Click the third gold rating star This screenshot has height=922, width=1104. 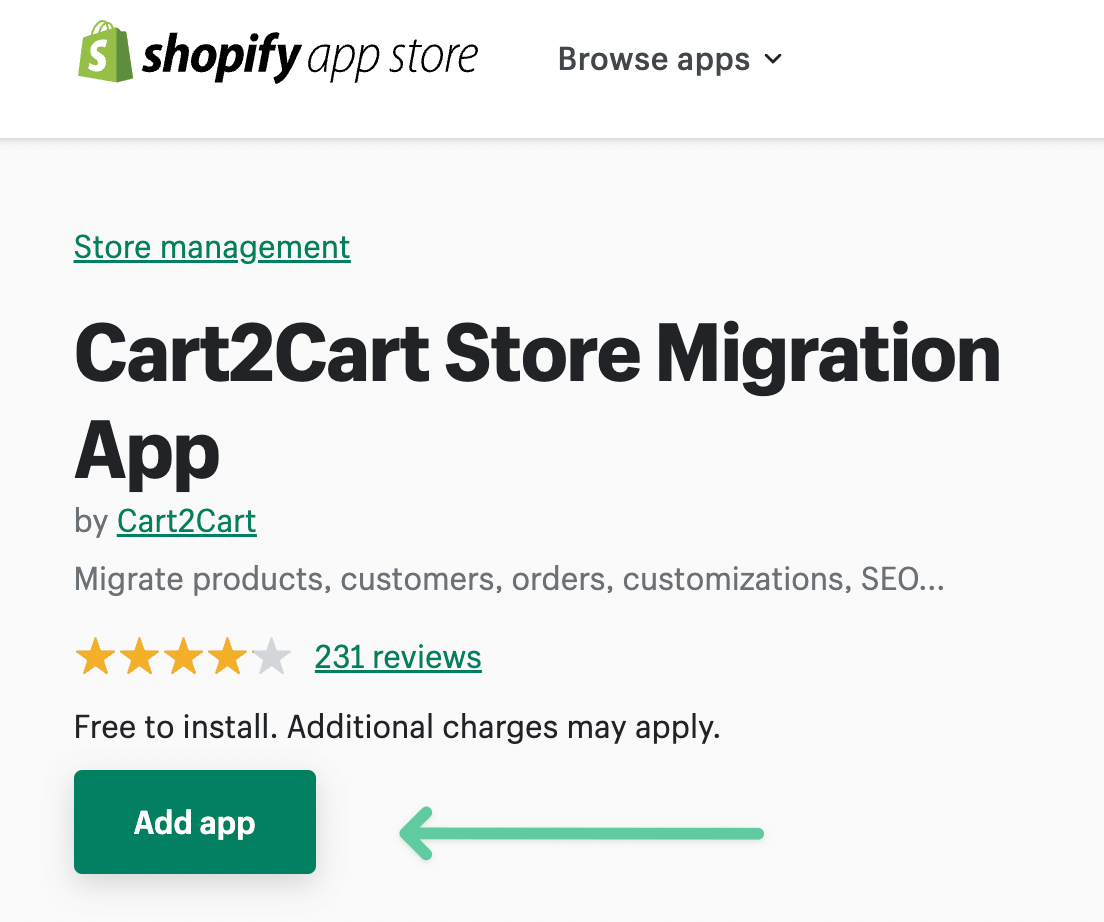pyautogui.click(x=183, y=657)
